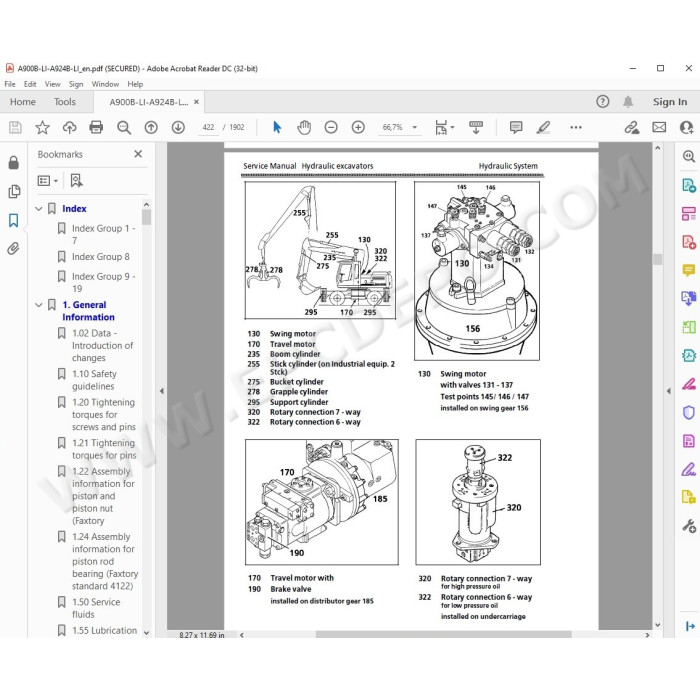Open the Help question mark
The width and height of the screenshot is (700, 700).
603,102
